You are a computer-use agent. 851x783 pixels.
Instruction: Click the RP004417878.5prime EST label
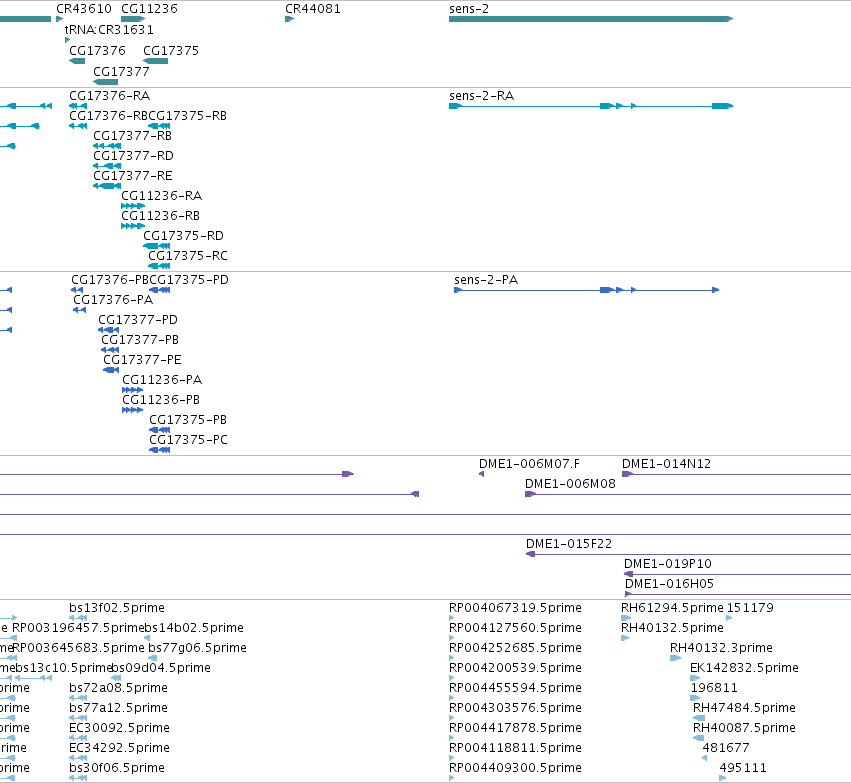coord(515,728)
